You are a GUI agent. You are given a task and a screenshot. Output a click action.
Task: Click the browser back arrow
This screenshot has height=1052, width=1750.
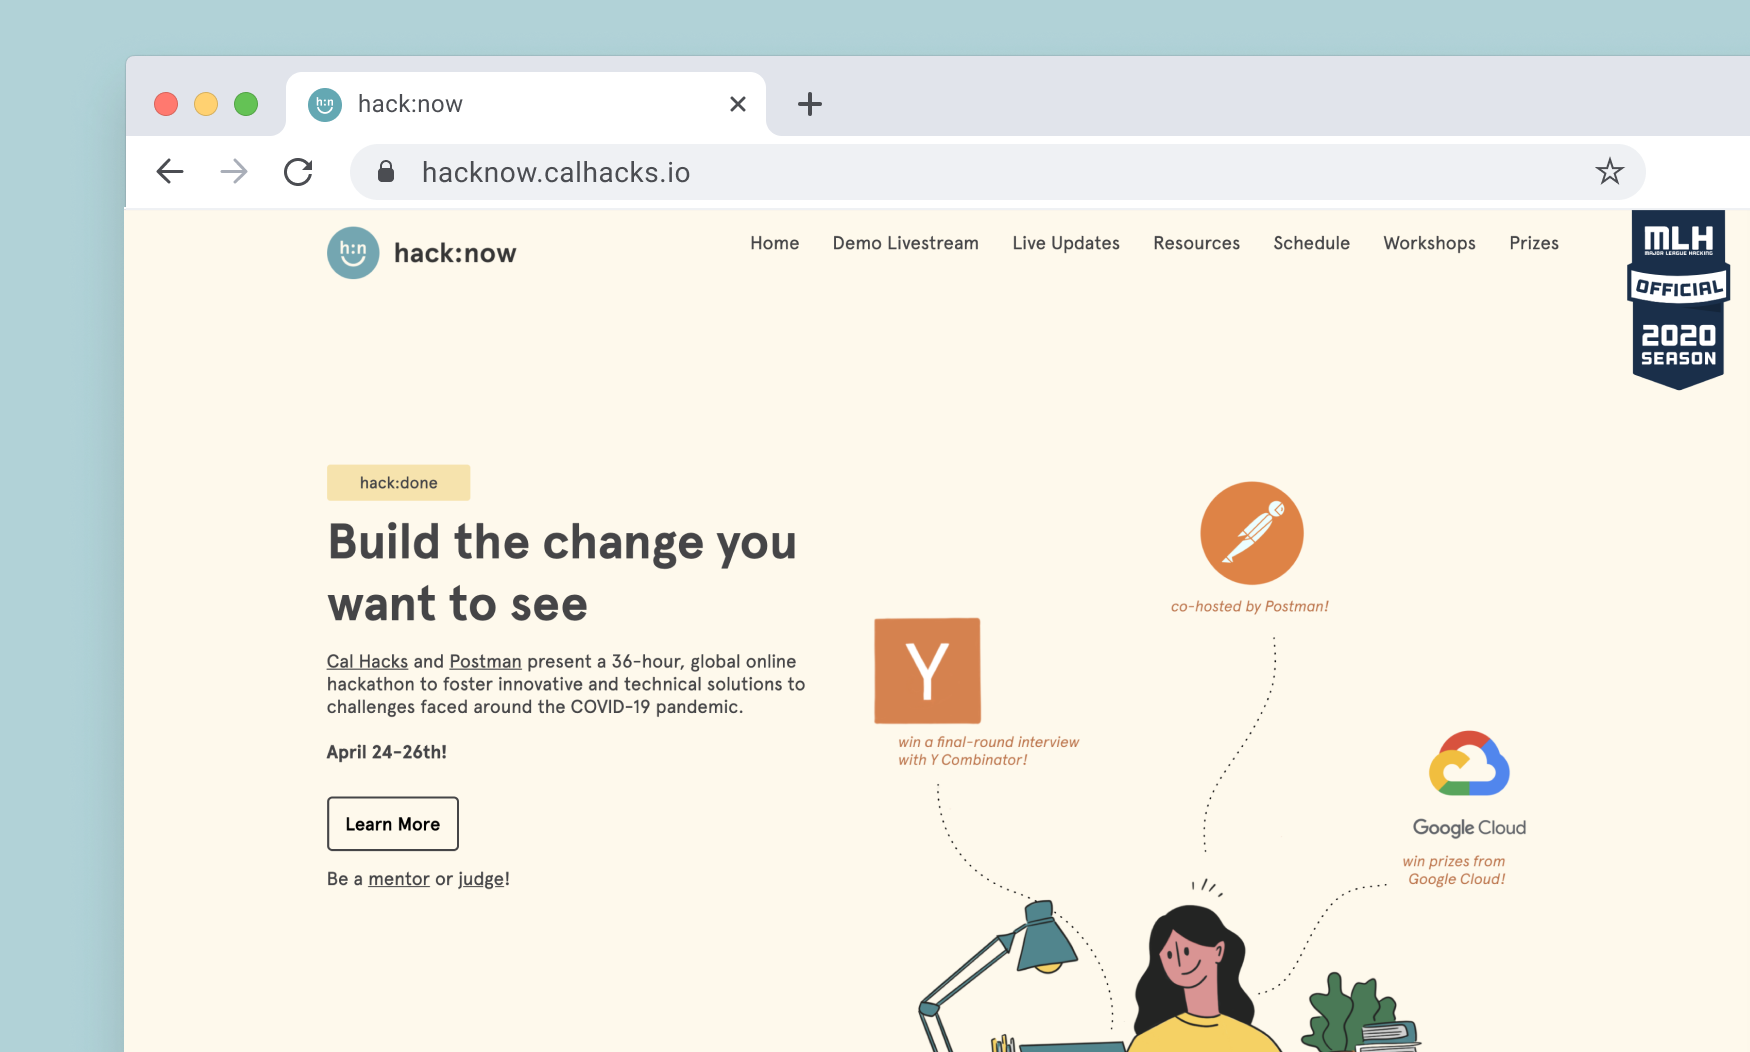pos(170,172)
